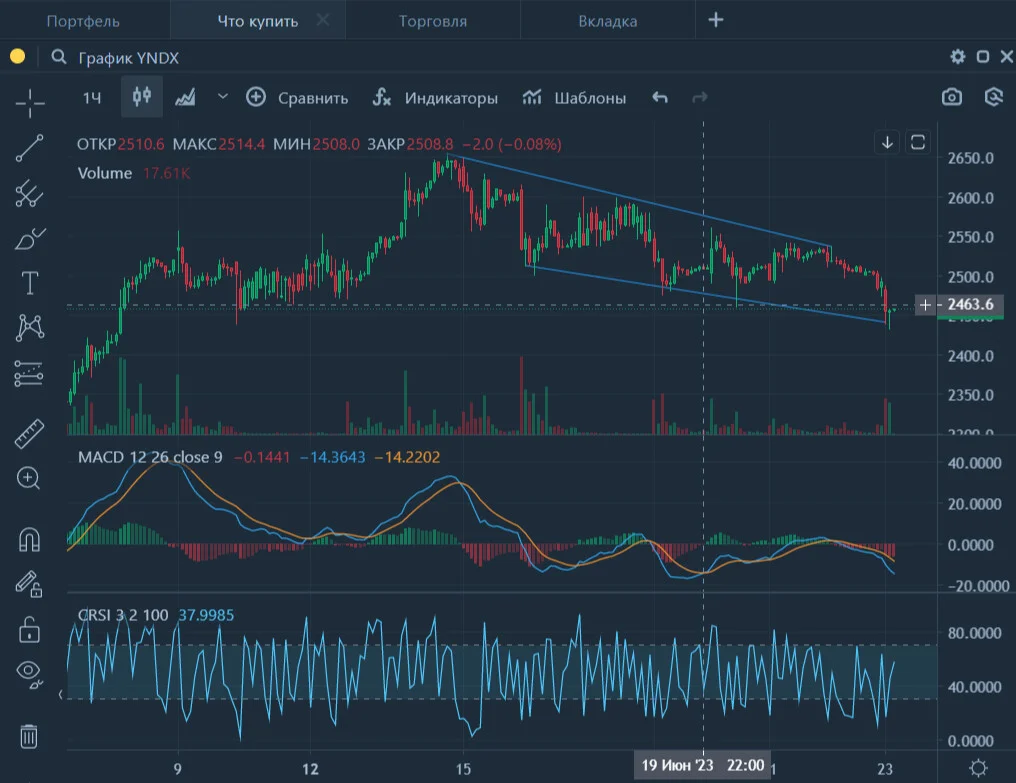The height and width of the screenshot is (783, 1016).
Task: Open the Портфель tab
Action: 84,21
